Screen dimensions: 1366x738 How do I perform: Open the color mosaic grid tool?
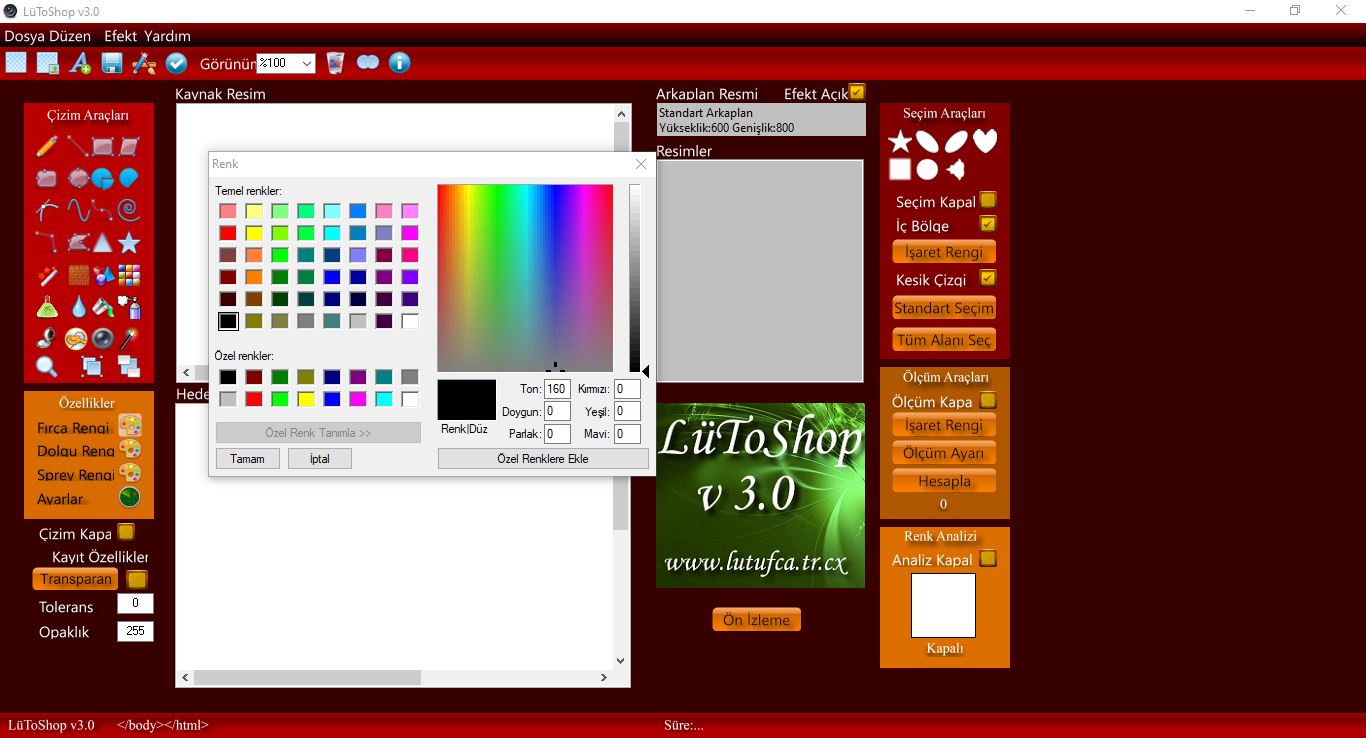[x=129, y=274]
